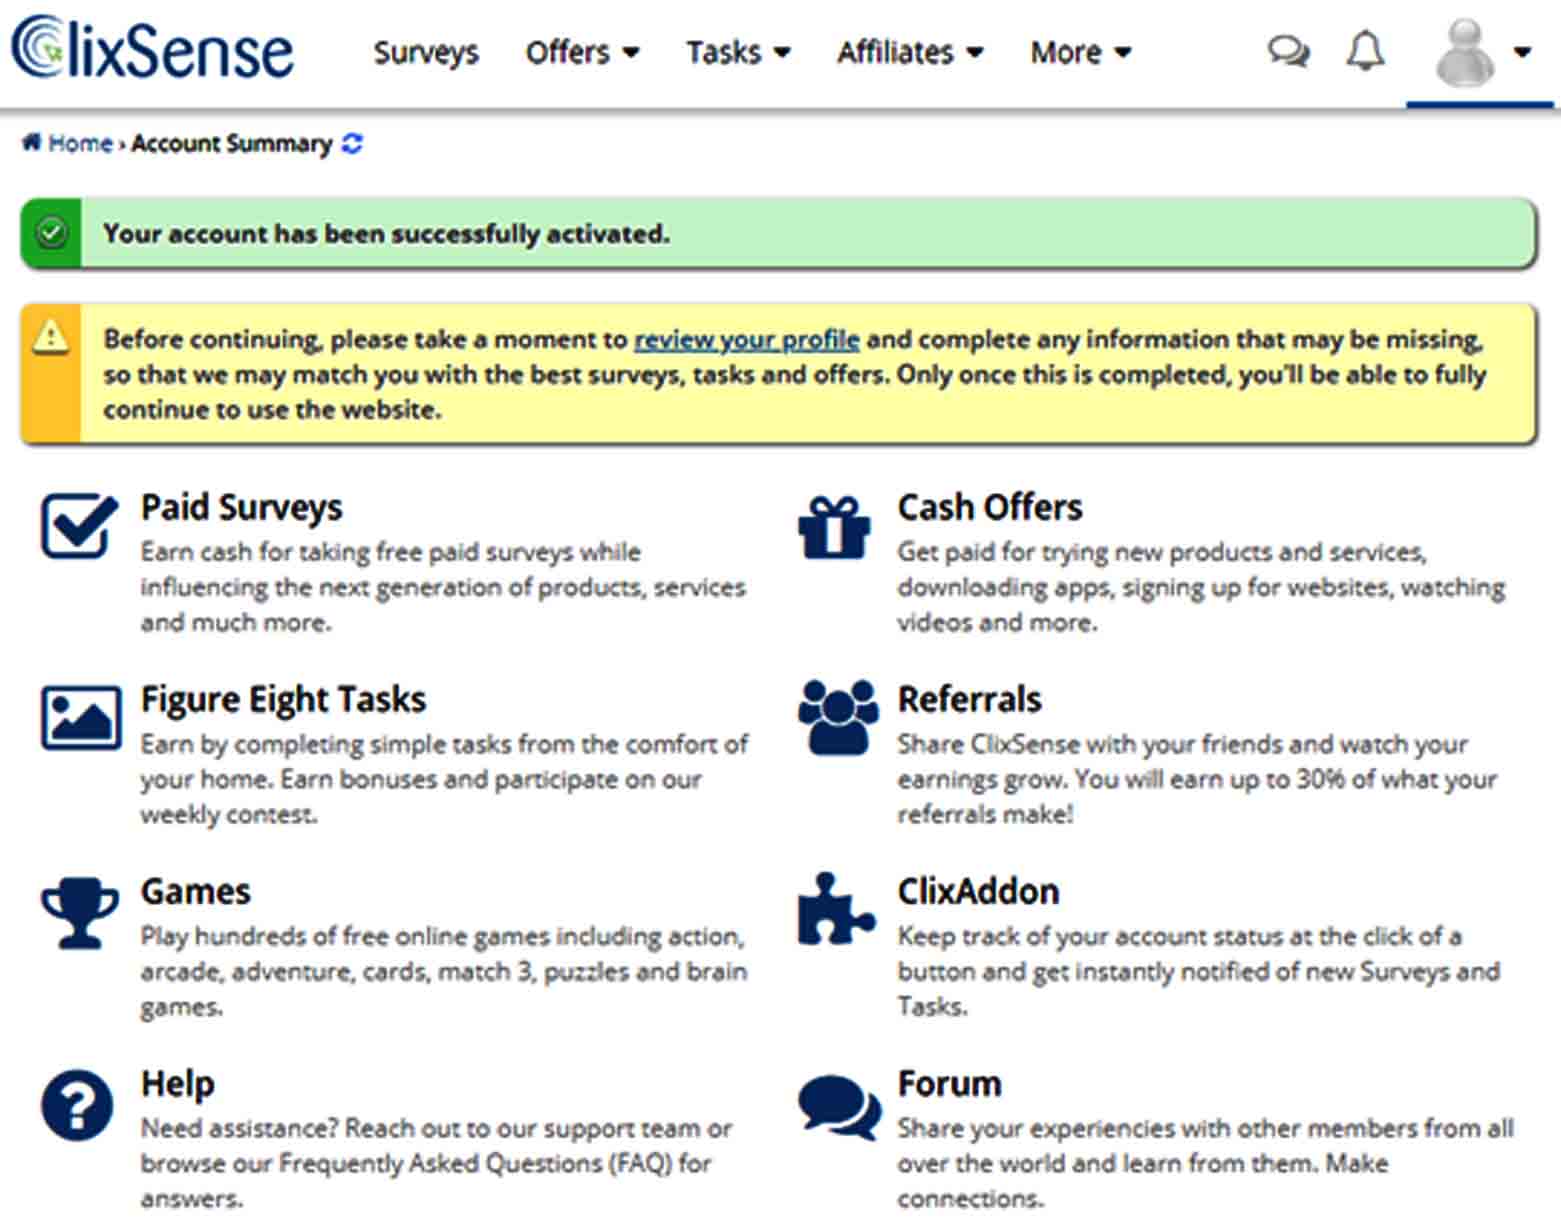Click the ClixAddon puzzle piece icon
1561x1224 pixels.
[x=836, y=909]
